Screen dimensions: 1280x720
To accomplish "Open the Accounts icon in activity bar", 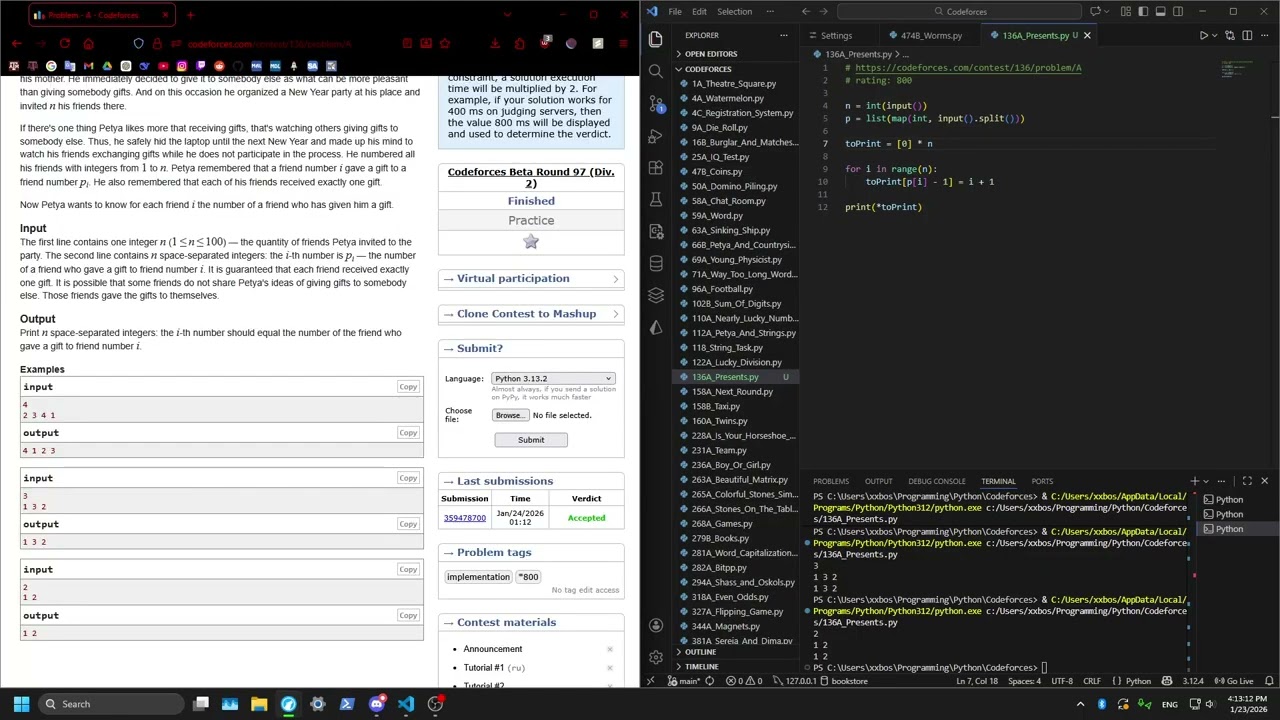I will click(656, 625).
